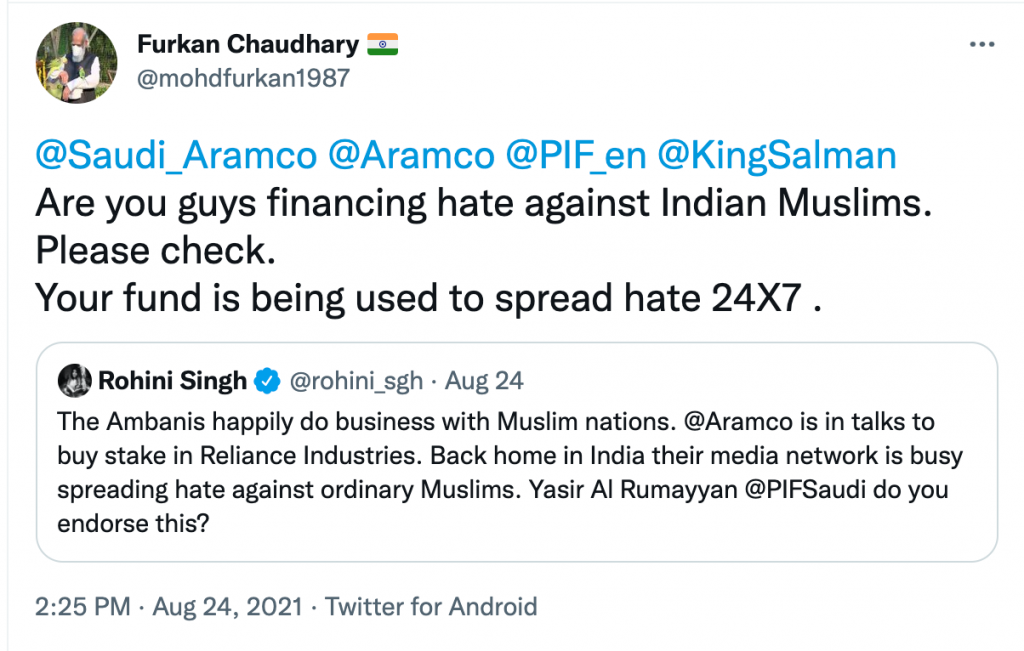The width and height of the screenshot is (1024, 651).
Task: Open the @Saudi_Aramco mention
Action: [x=177, y=156]
